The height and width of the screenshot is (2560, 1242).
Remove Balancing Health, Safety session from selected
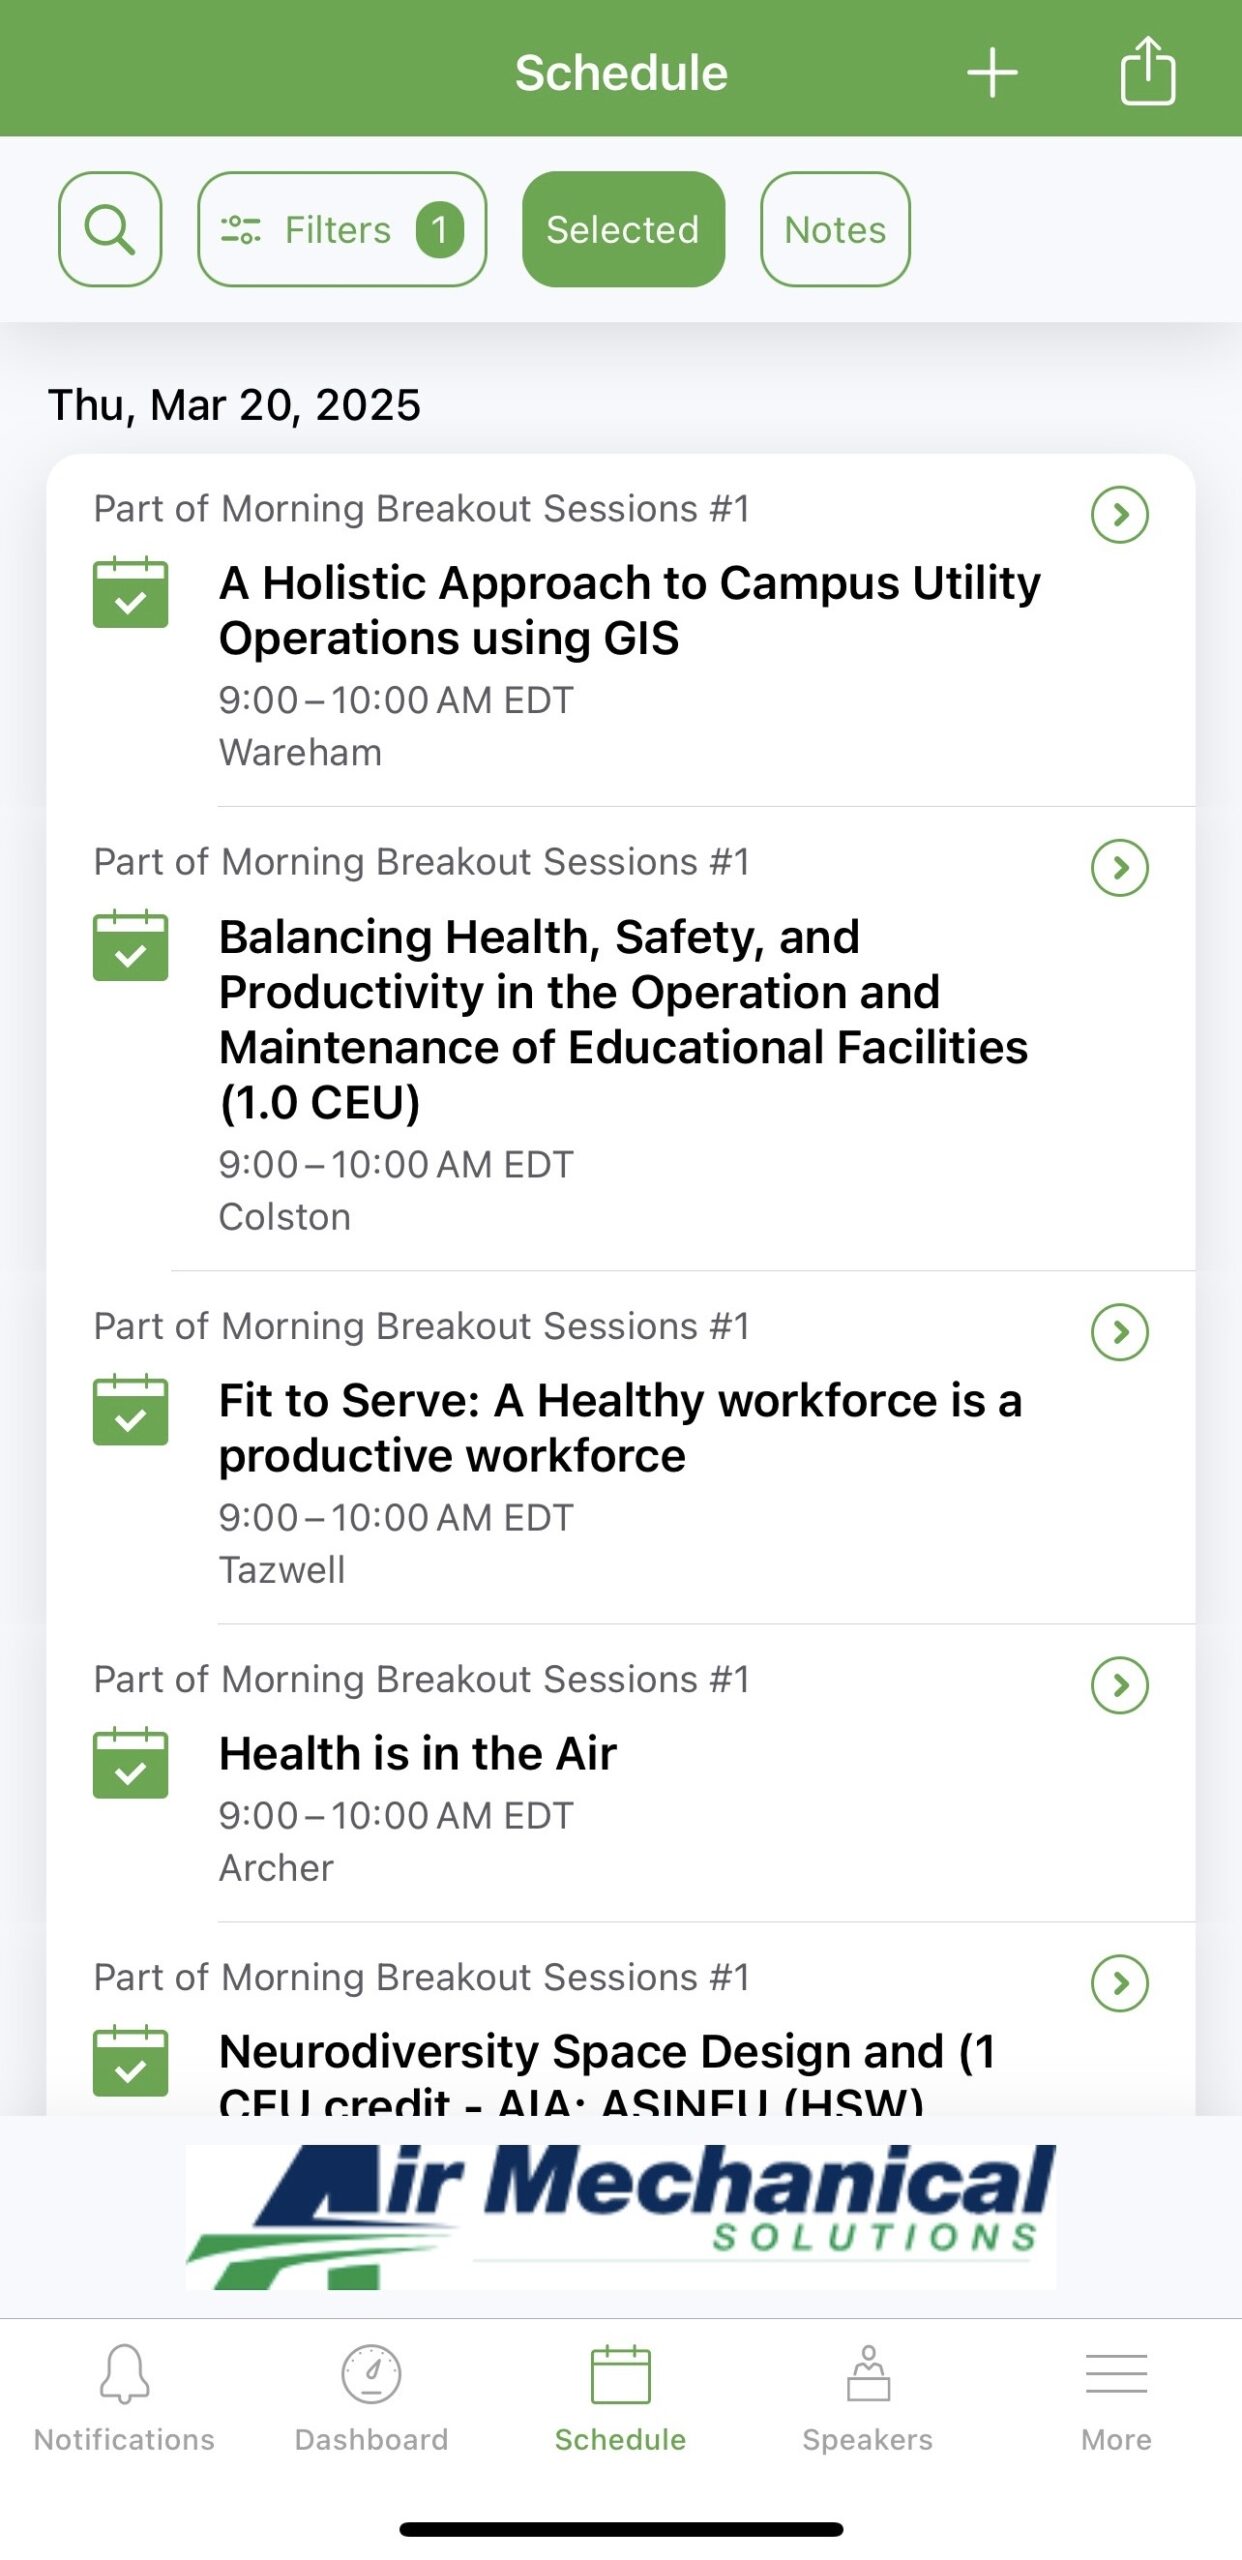130,946
